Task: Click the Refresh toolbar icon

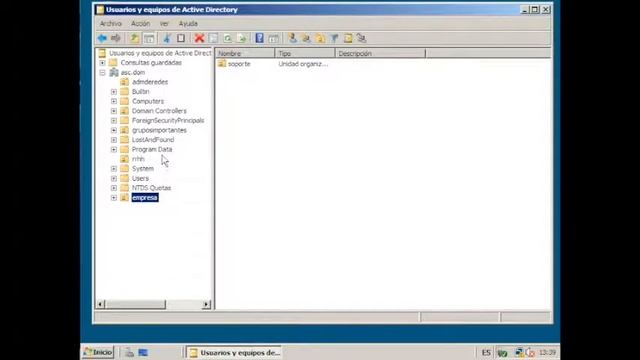Action: click(228, 38)
